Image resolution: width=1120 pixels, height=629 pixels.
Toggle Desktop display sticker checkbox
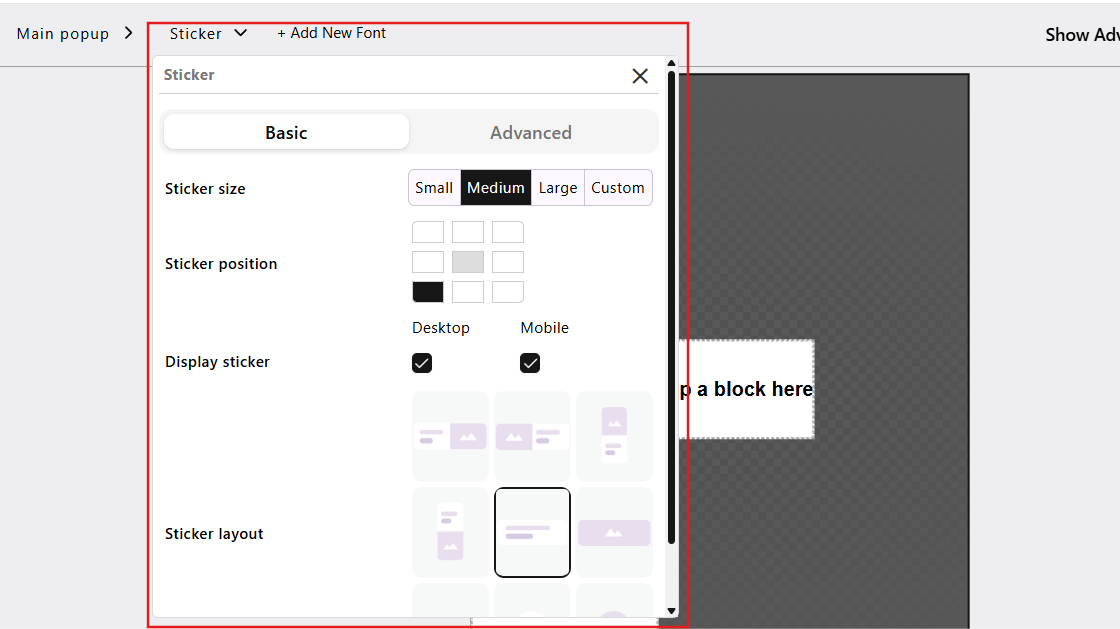(x=422, y=363)
